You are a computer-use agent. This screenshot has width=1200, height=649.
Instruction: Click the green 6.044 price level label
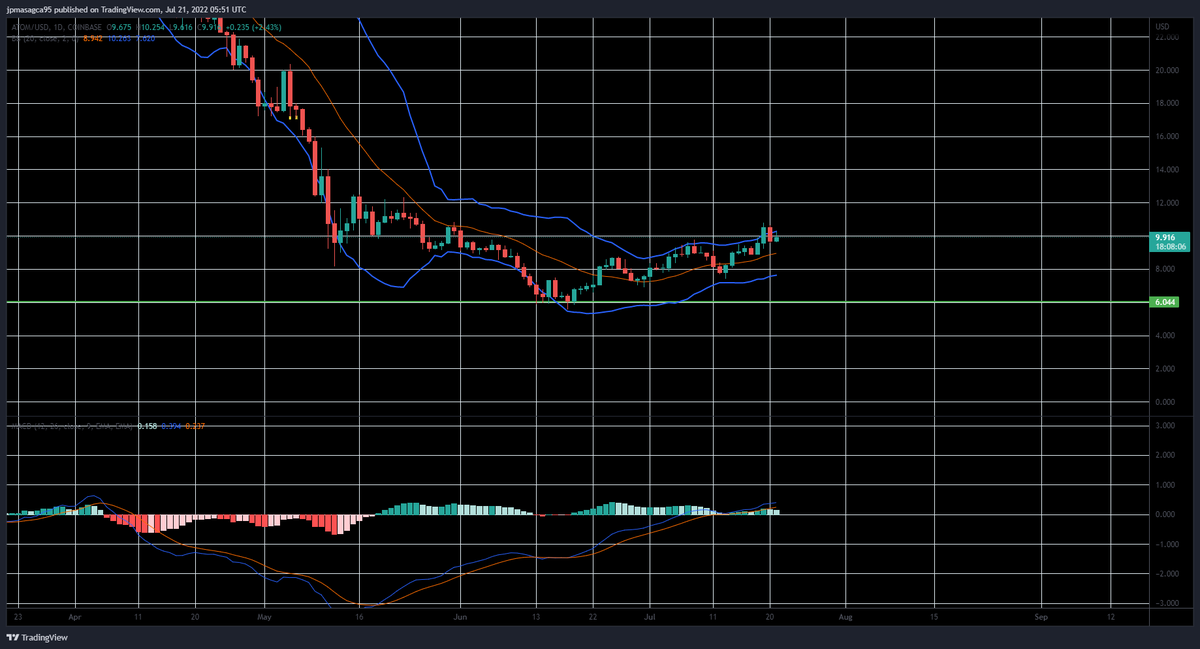click(x=1166, y=301)
